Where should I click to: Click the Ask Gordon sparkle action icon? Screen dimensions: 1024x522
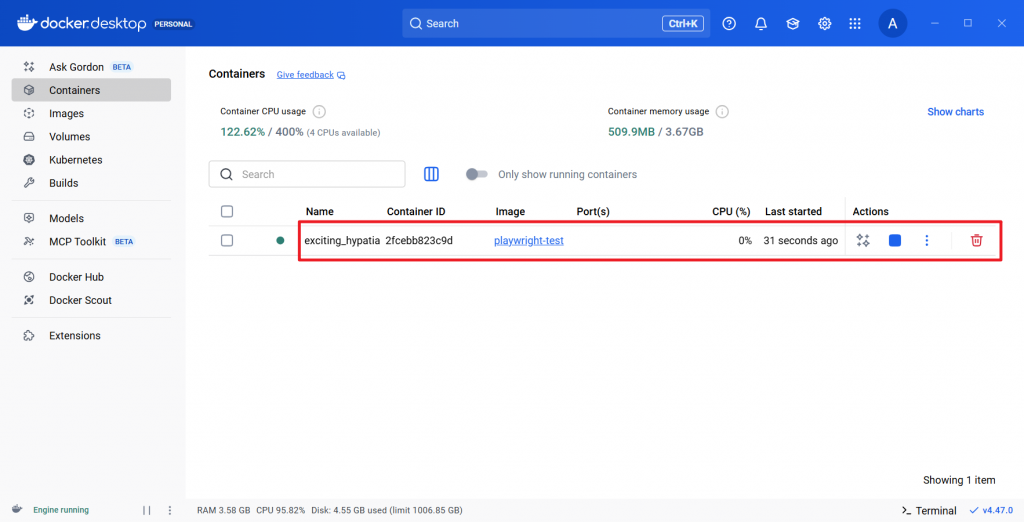click(x=863, y=240)
